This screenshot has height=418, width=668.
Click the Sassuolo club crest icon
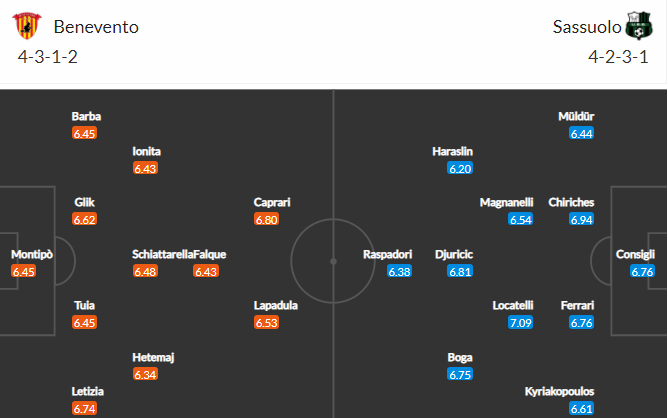[x=639, y=26]
